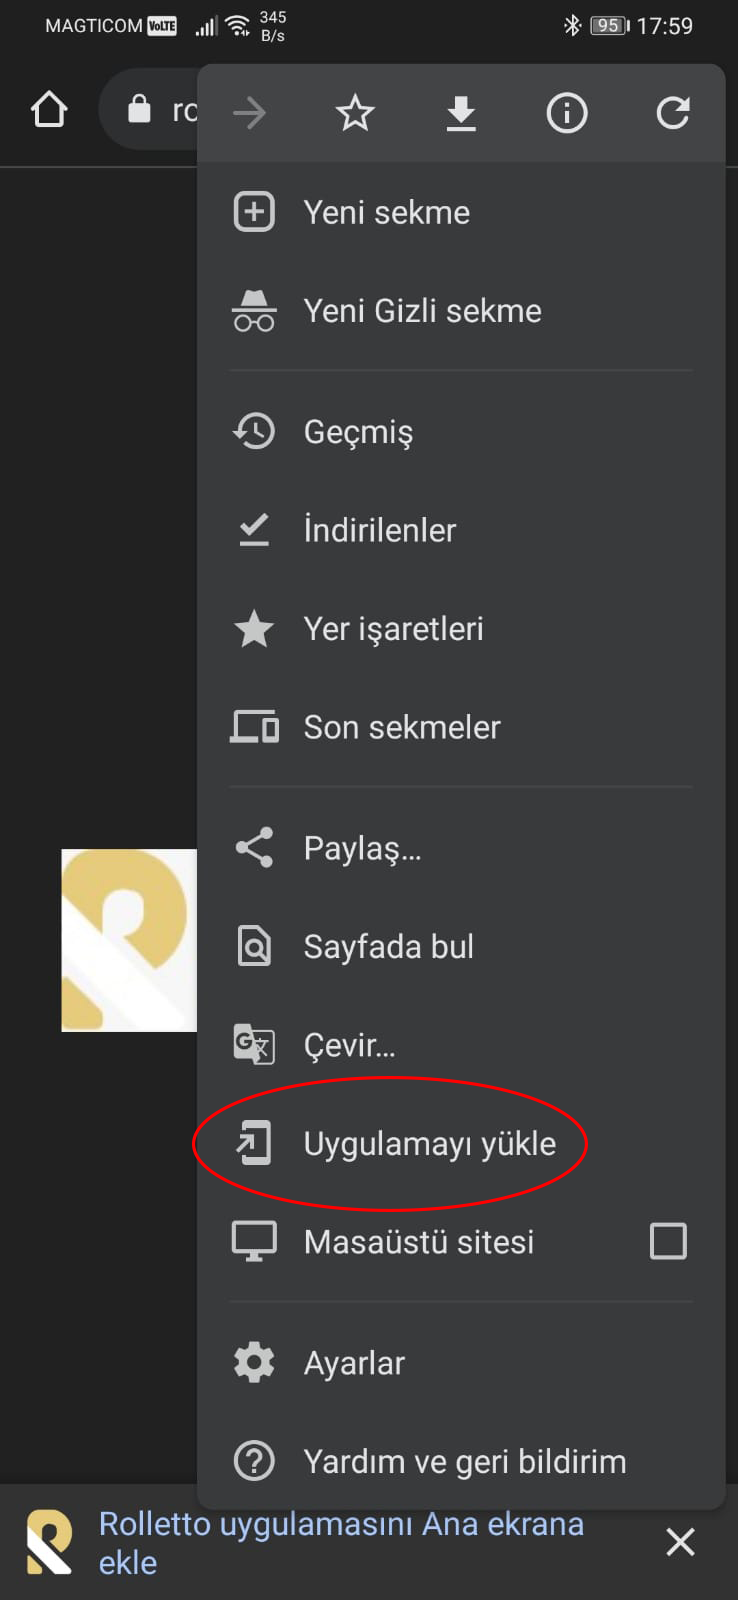Enable the Masaüstü sitesi checkbox
Screen dimensions: 738x1600
coord(668,1241)
